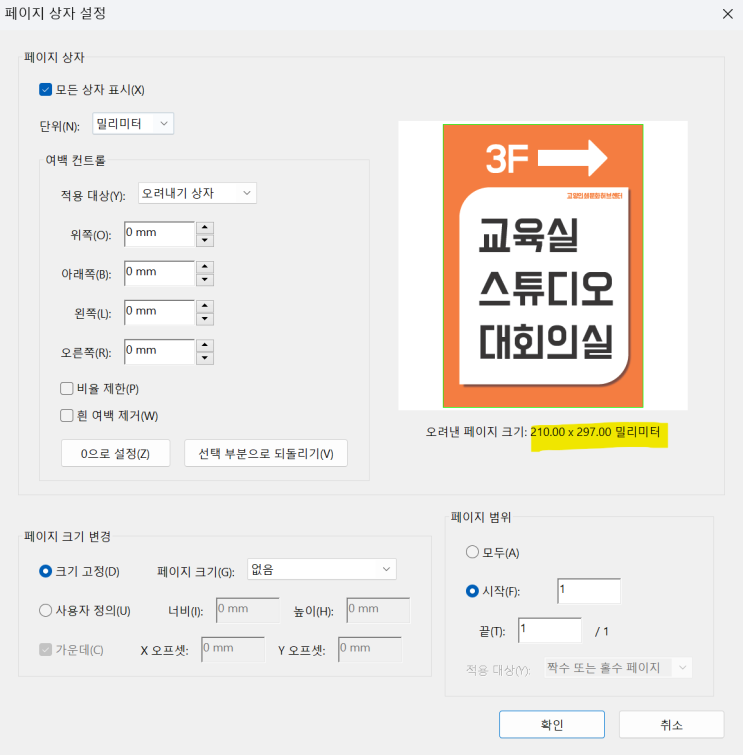Select the 사용자 정의 radio button

pos(45,610)
